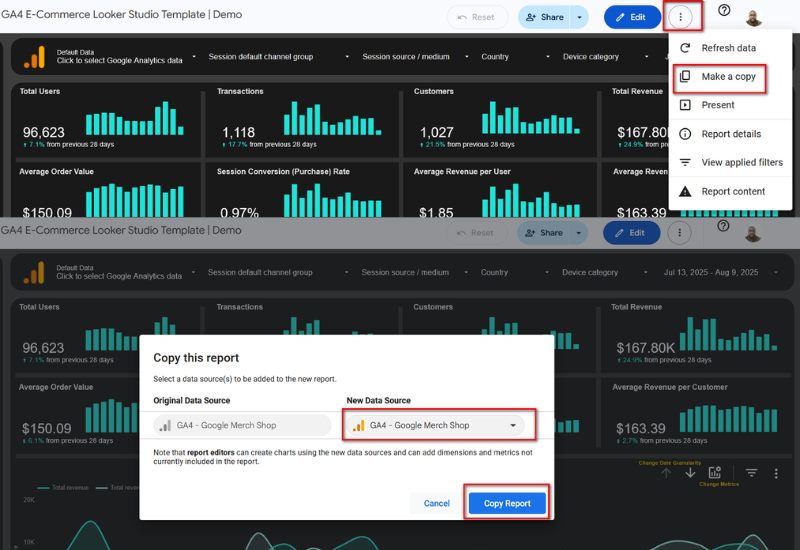Click the filter lines icon on the revenue chart

(x=751, y=473)
